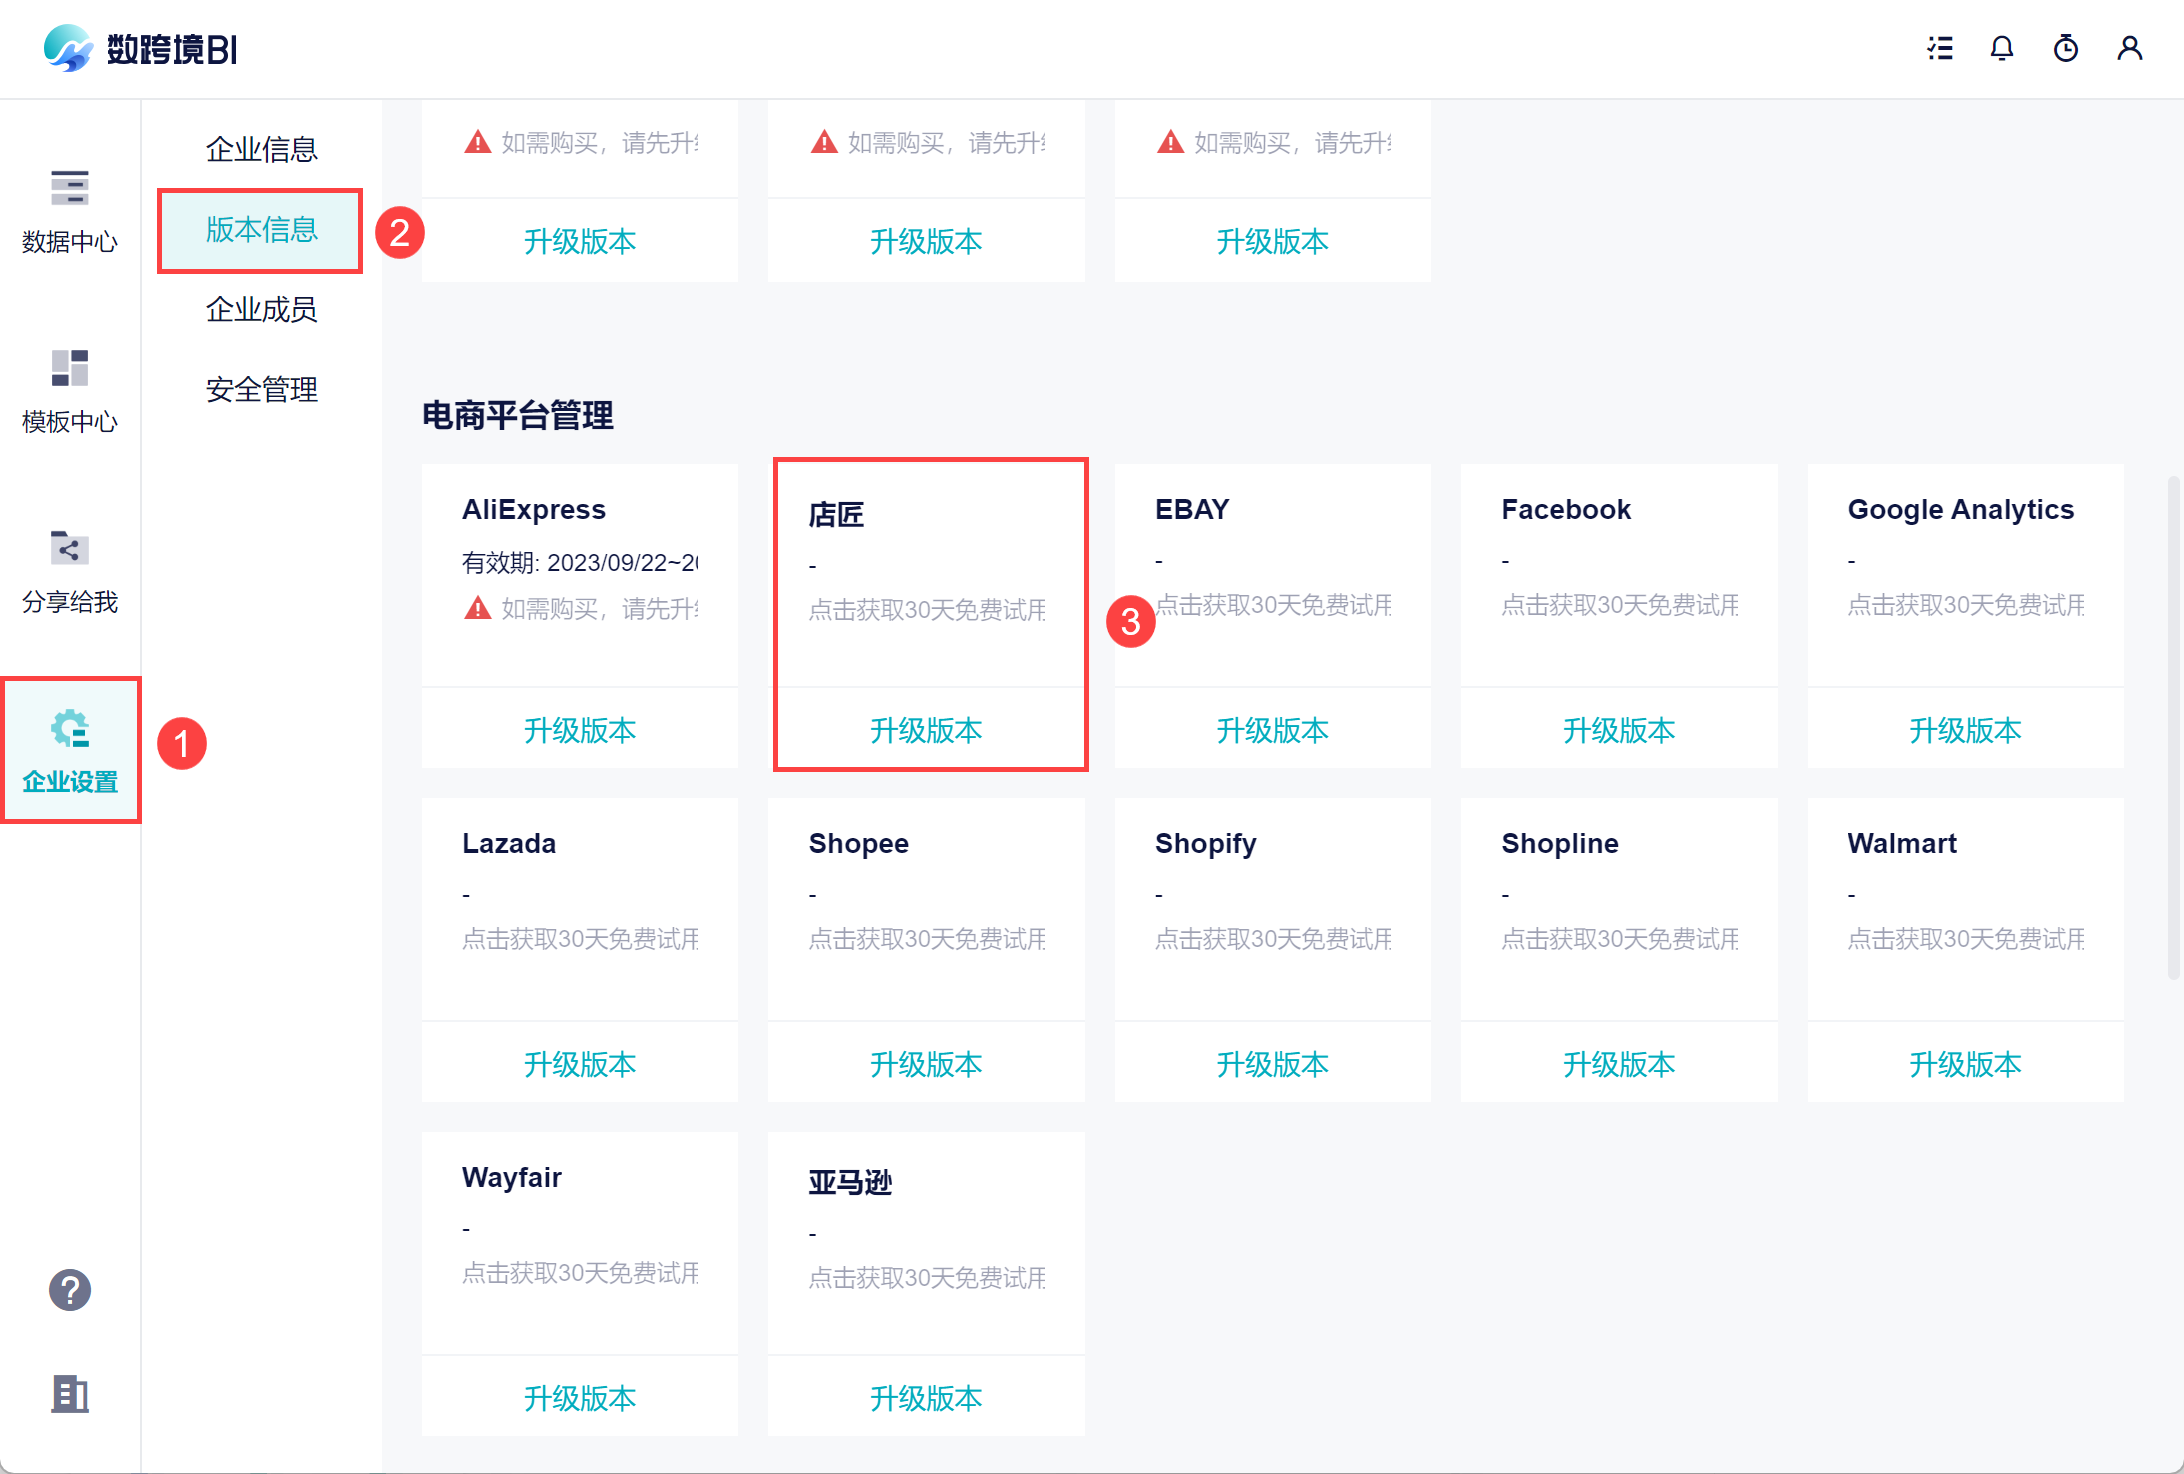
Task: Click the user profile icon
Action: click(x=2130, y=48)
